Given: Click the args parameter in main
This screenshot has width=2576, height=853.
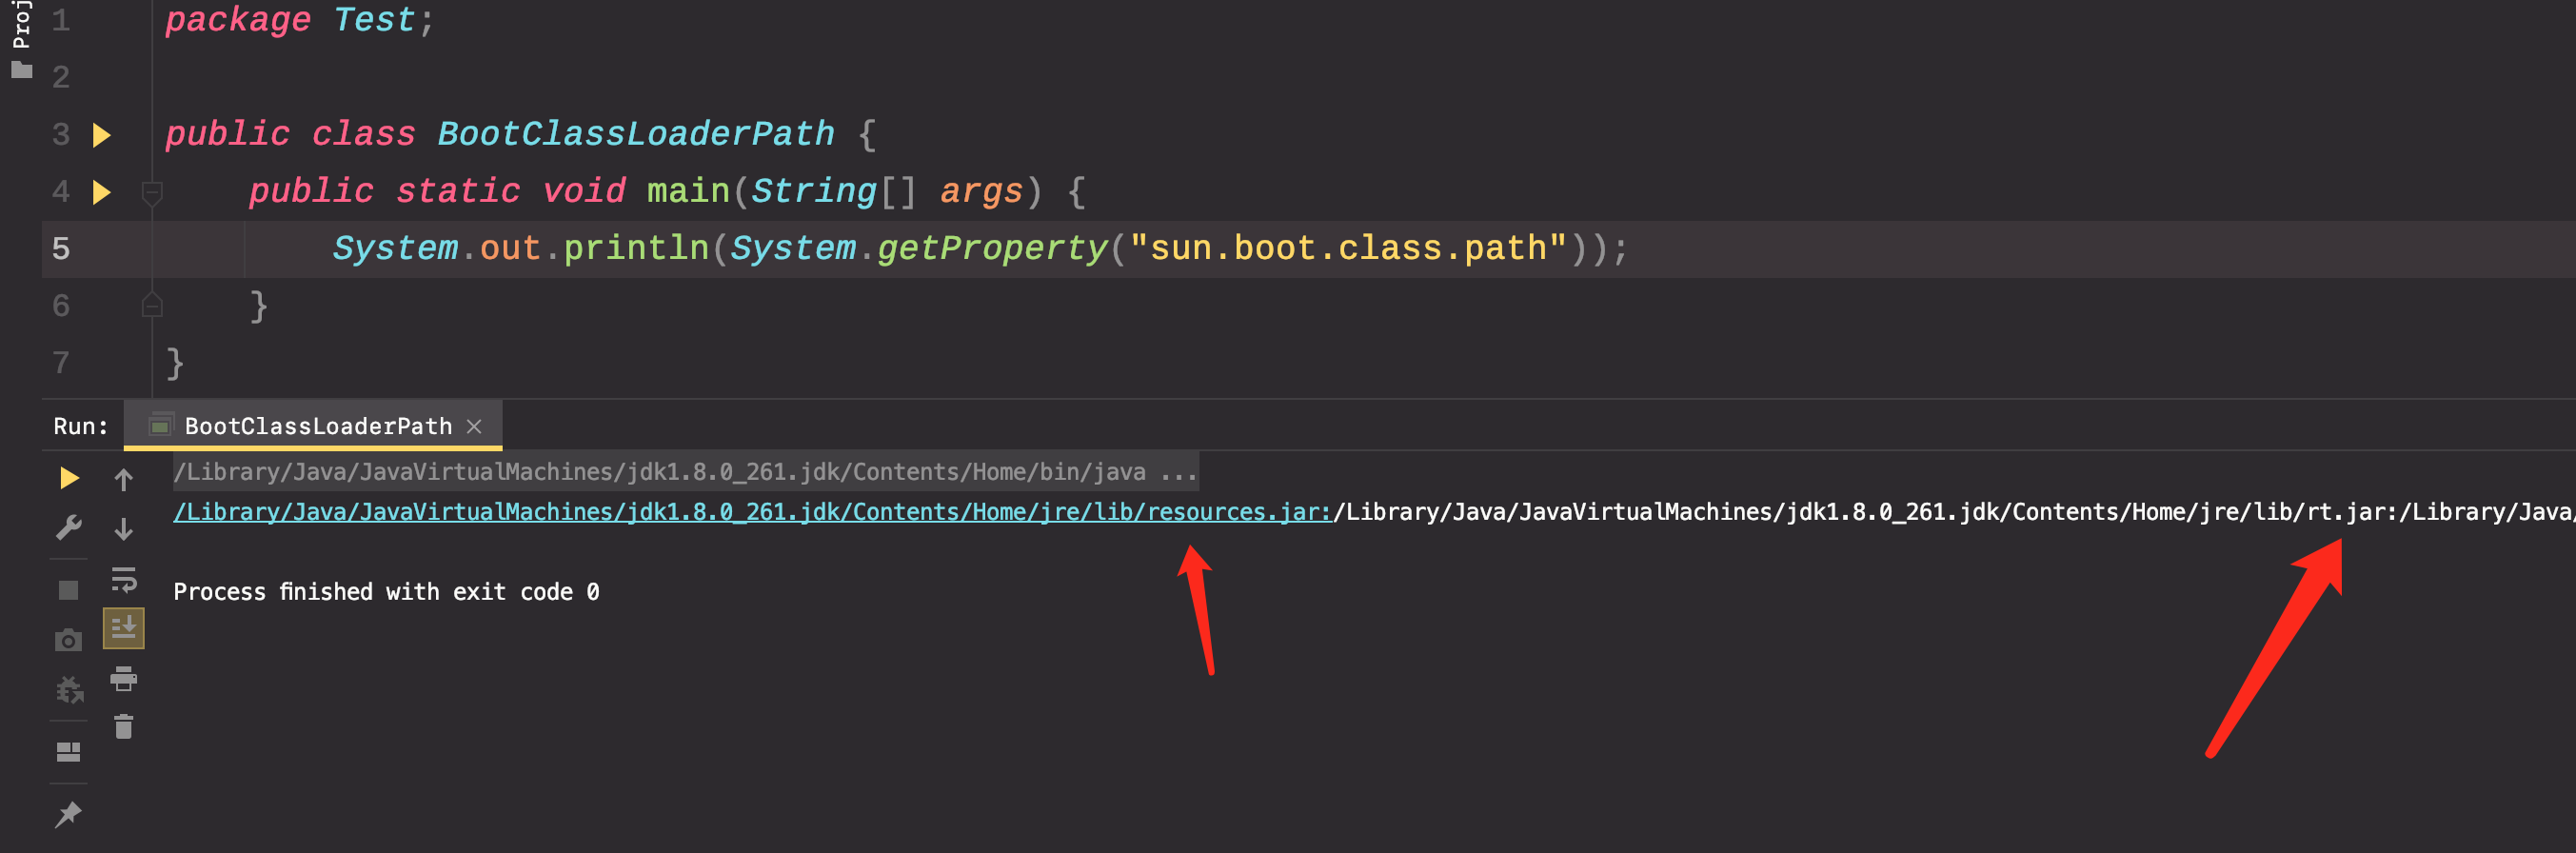Looking at the screenshot, I should click(x=981, y=191).
